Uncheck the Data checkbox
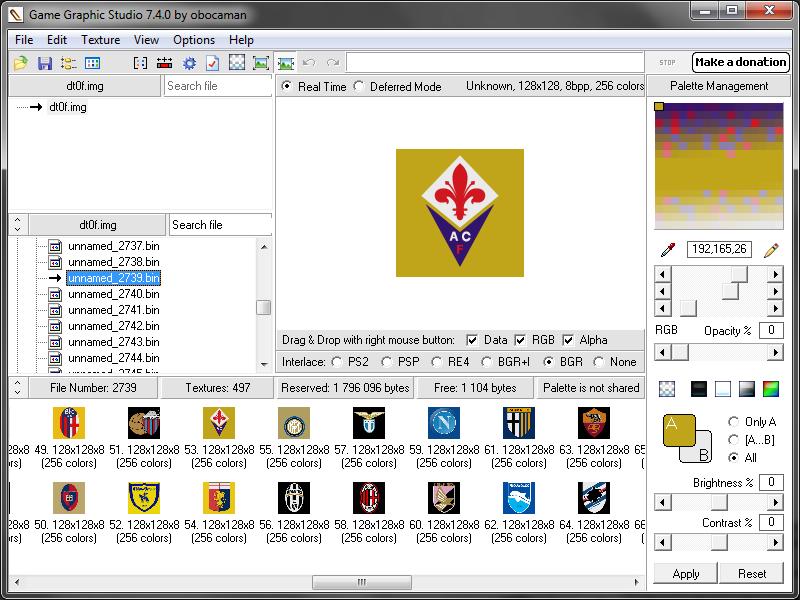Image resolution: width=800 pixels, height=600 pixels. (x=472, y=340)
